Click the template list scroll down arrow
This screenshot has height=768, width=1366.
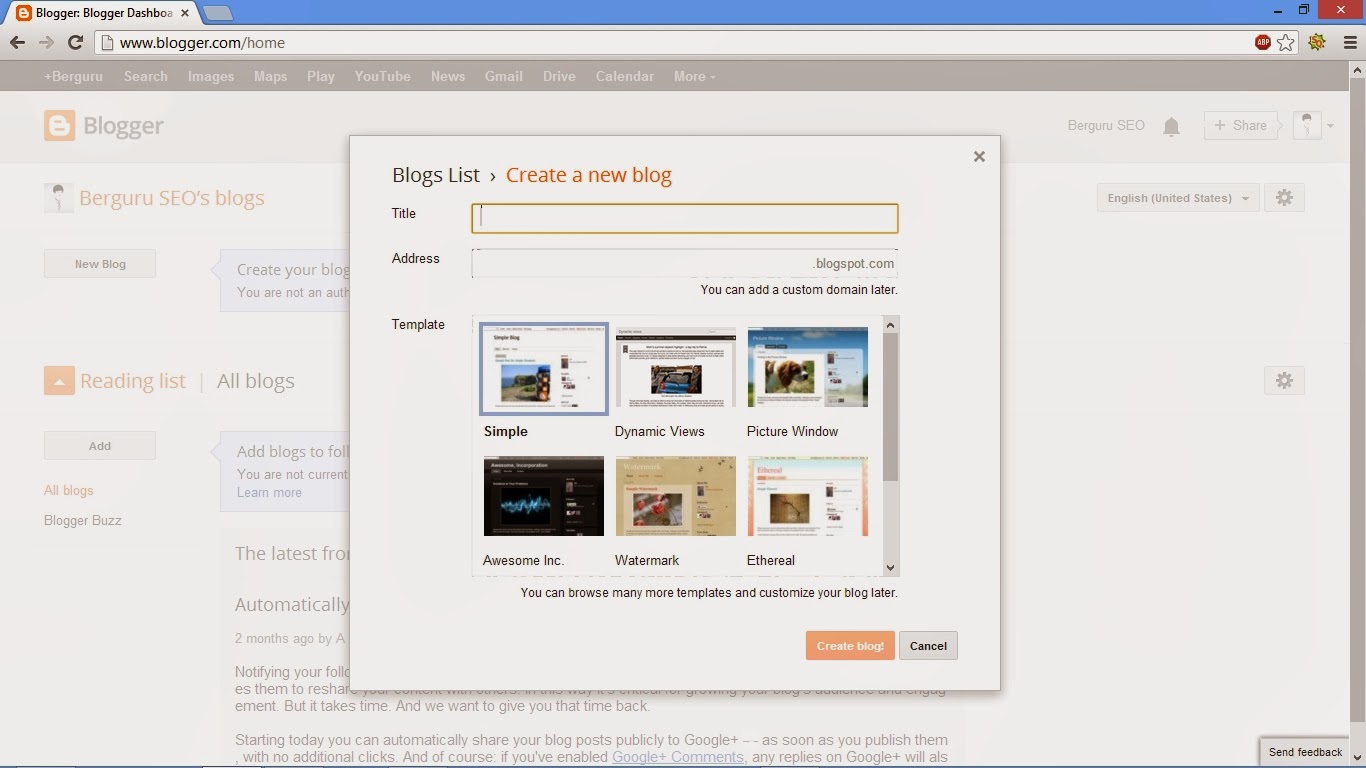[891, 568]
